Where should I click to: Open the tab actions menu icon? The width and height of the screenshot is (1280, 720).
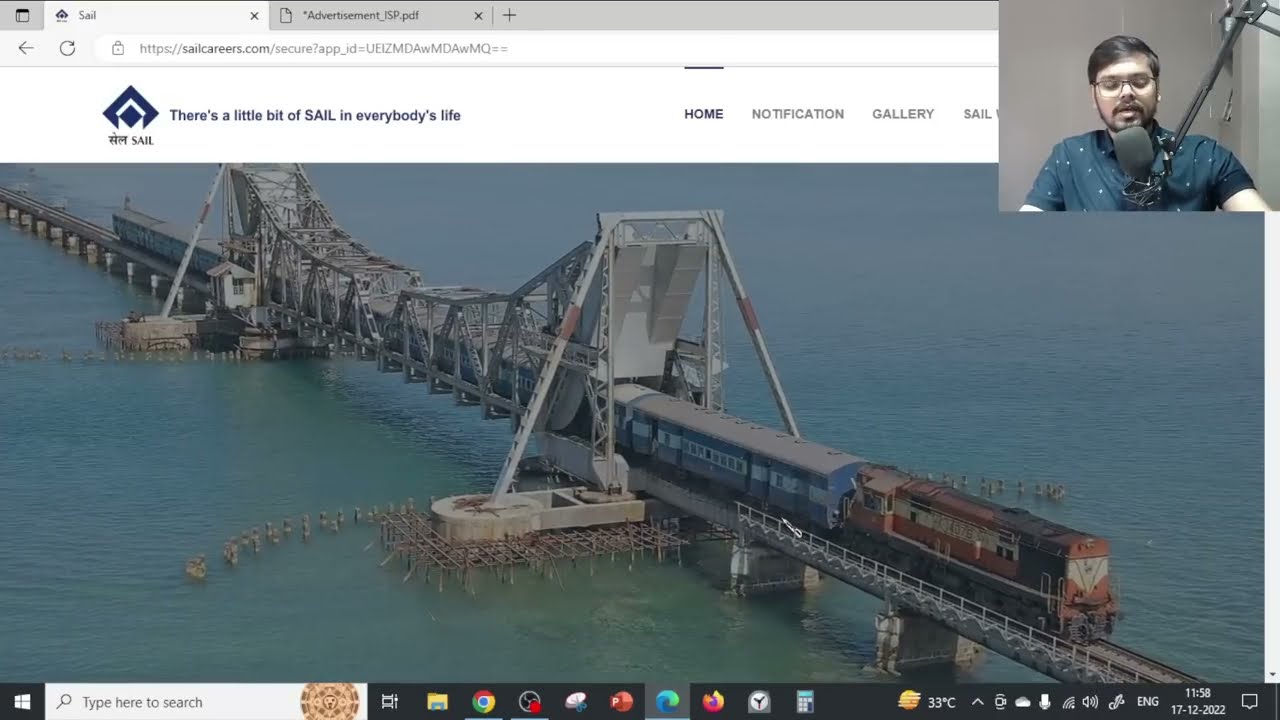coord(22,15)
